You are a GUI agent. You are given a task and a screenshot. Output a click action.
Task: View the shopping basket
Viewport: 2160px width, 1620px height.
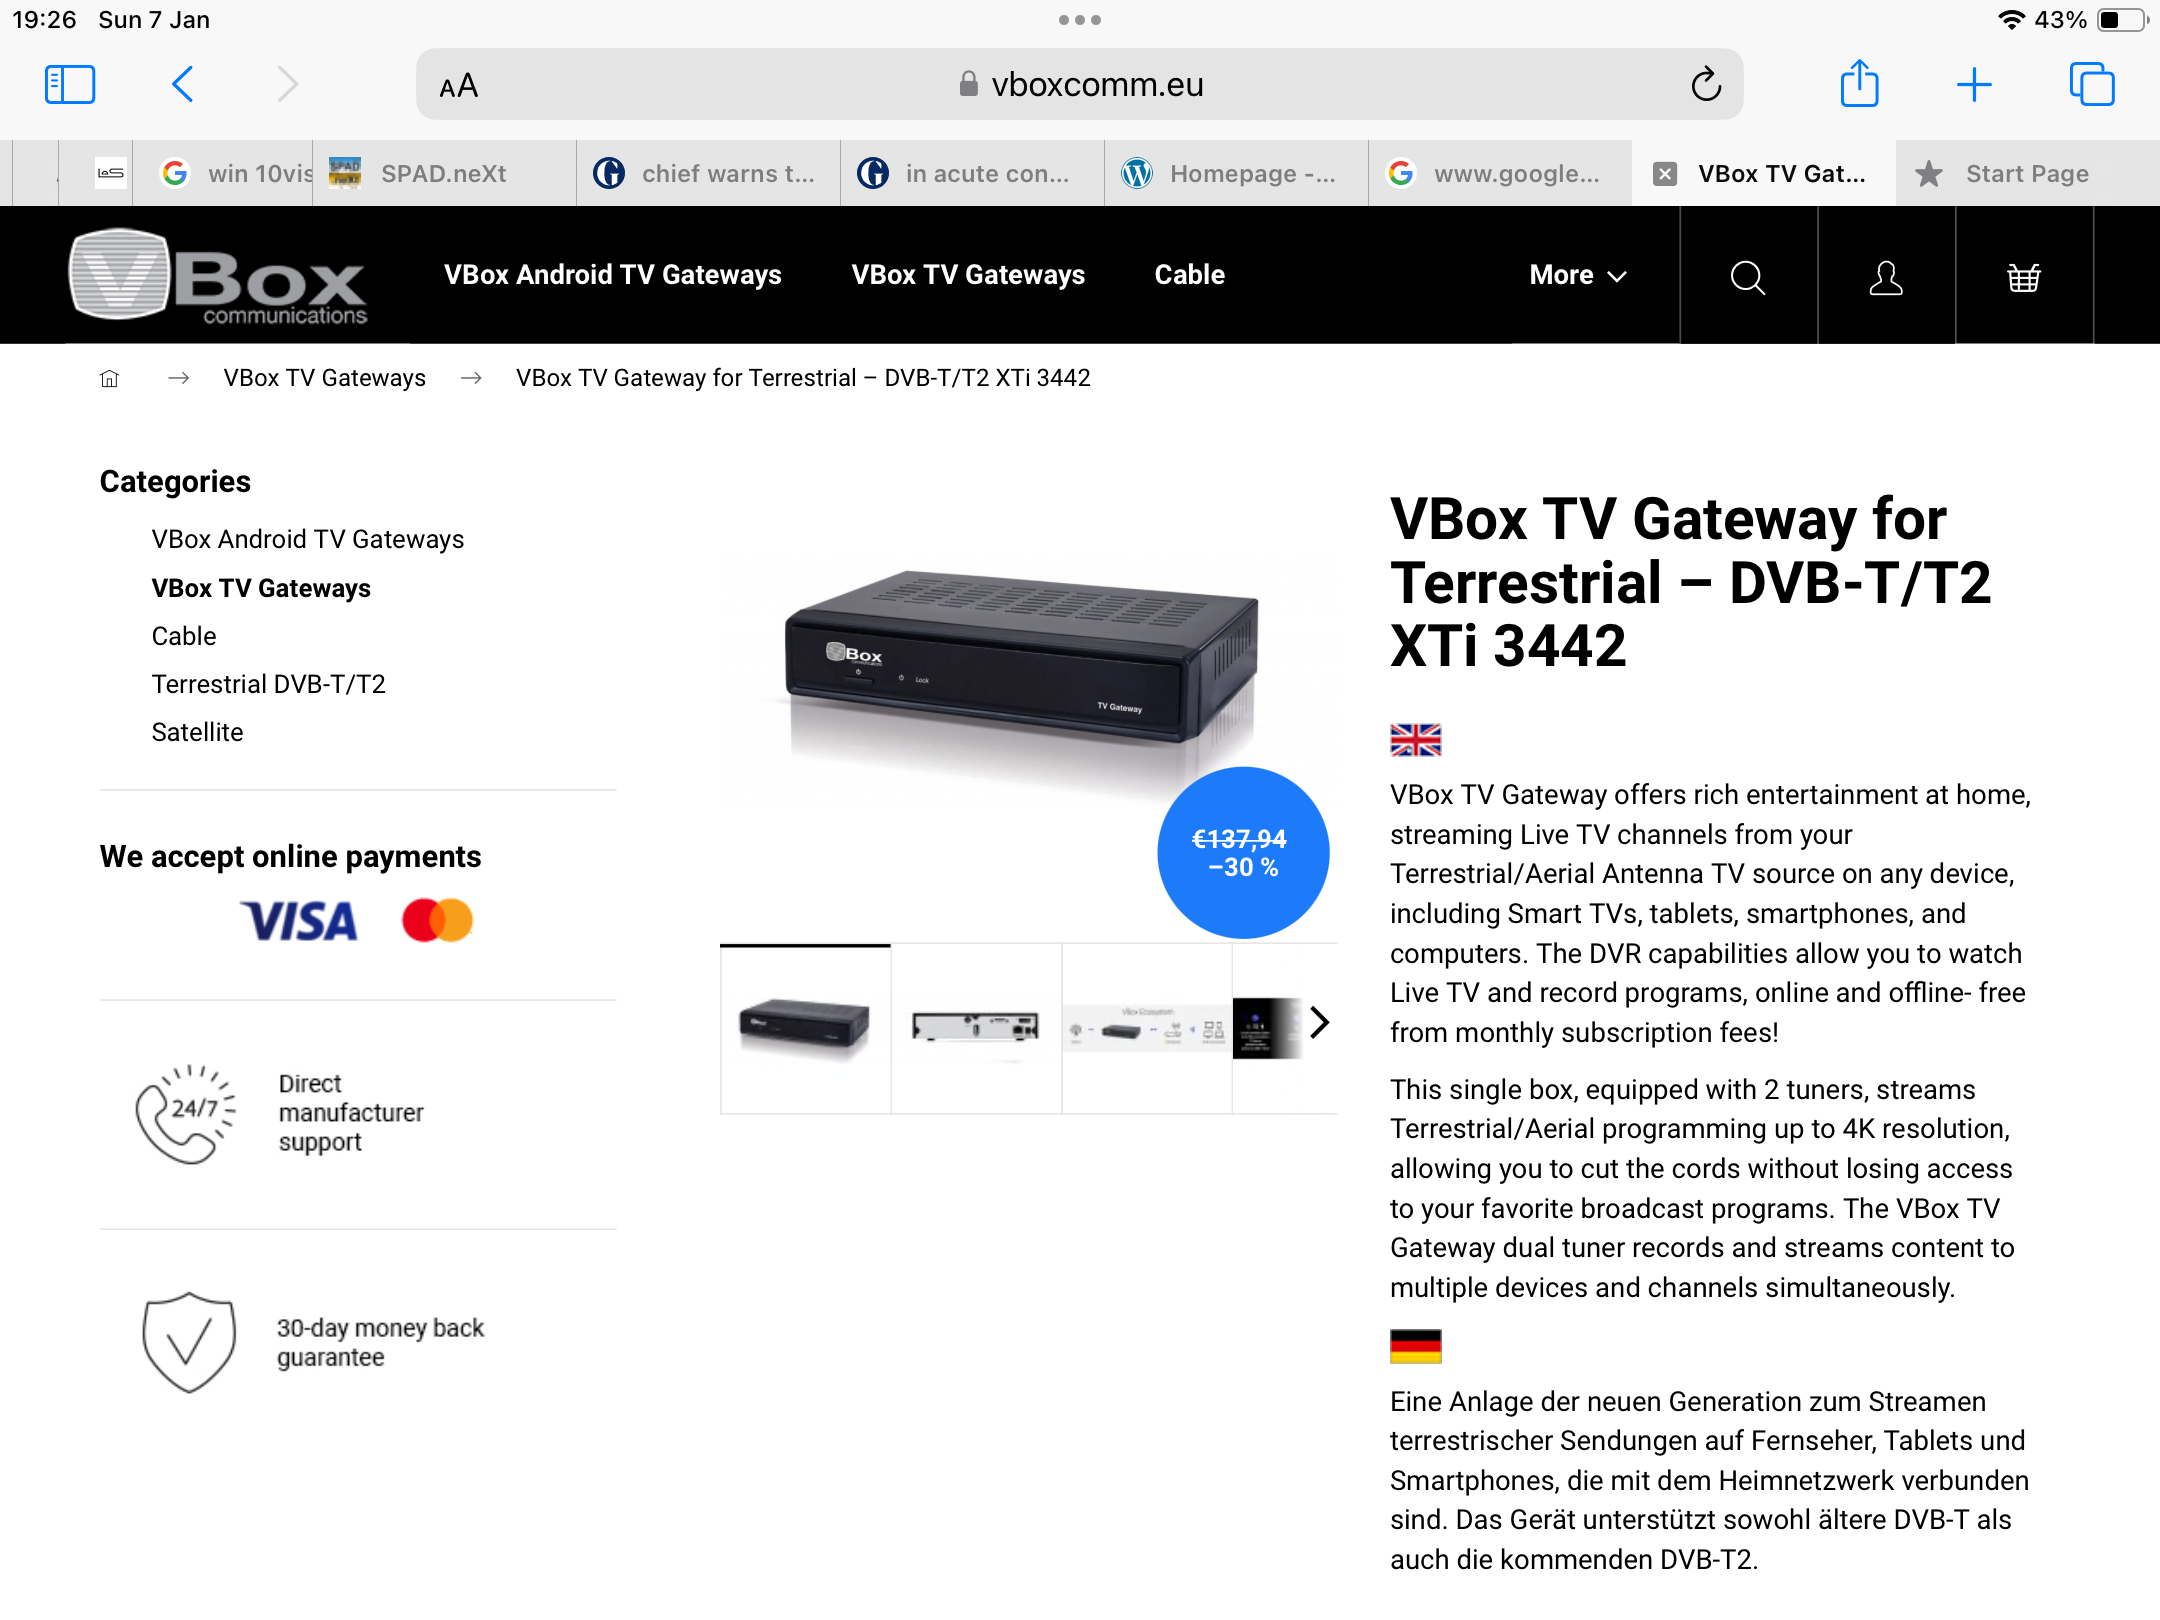click(2024, 277)
